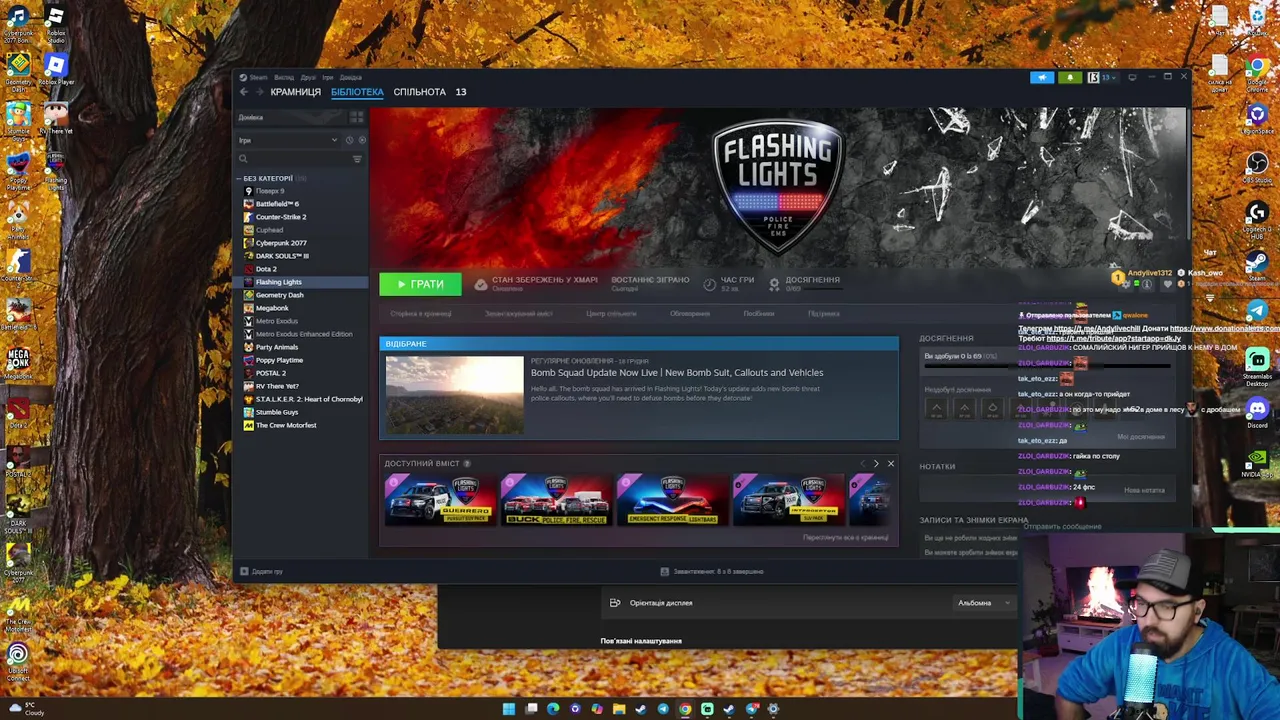The image size is (1280, 720).
Task: Click the Windows Start button on taskbar
Action: click(509, 709)
